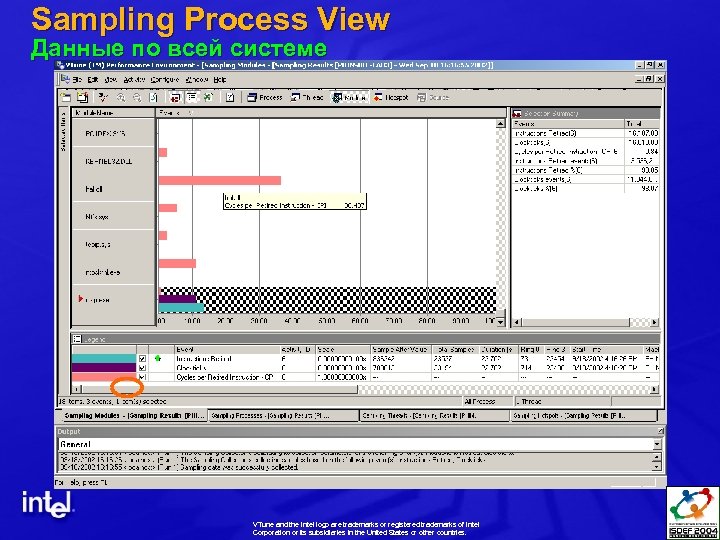Click the Start Time column header
This screenshot has width=720, height=540.
point(606,349)
